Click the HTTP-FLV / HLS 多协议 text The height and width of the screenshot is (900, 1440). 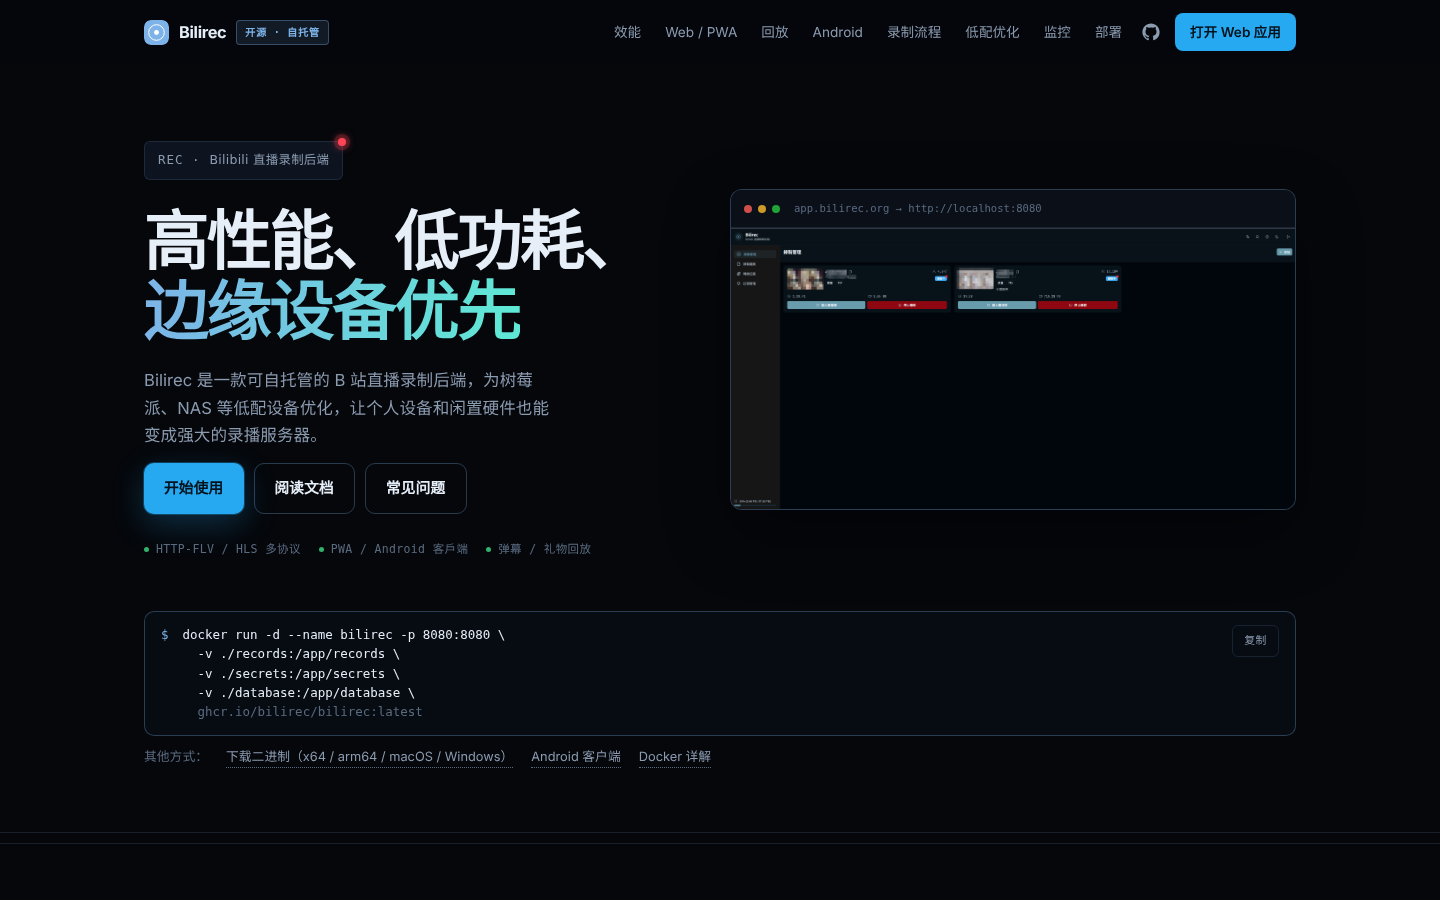tap(228, 549)
